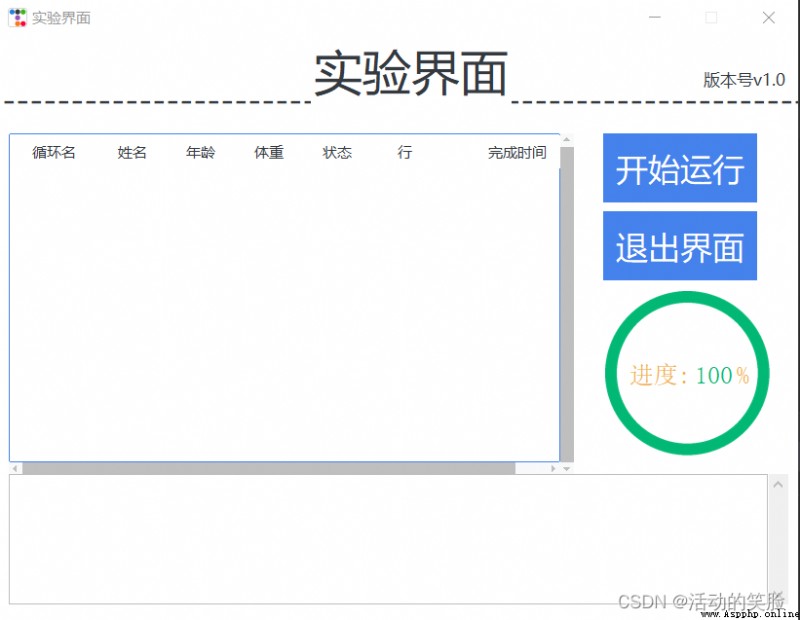Select the 年龄 column header

coord(201,152)
